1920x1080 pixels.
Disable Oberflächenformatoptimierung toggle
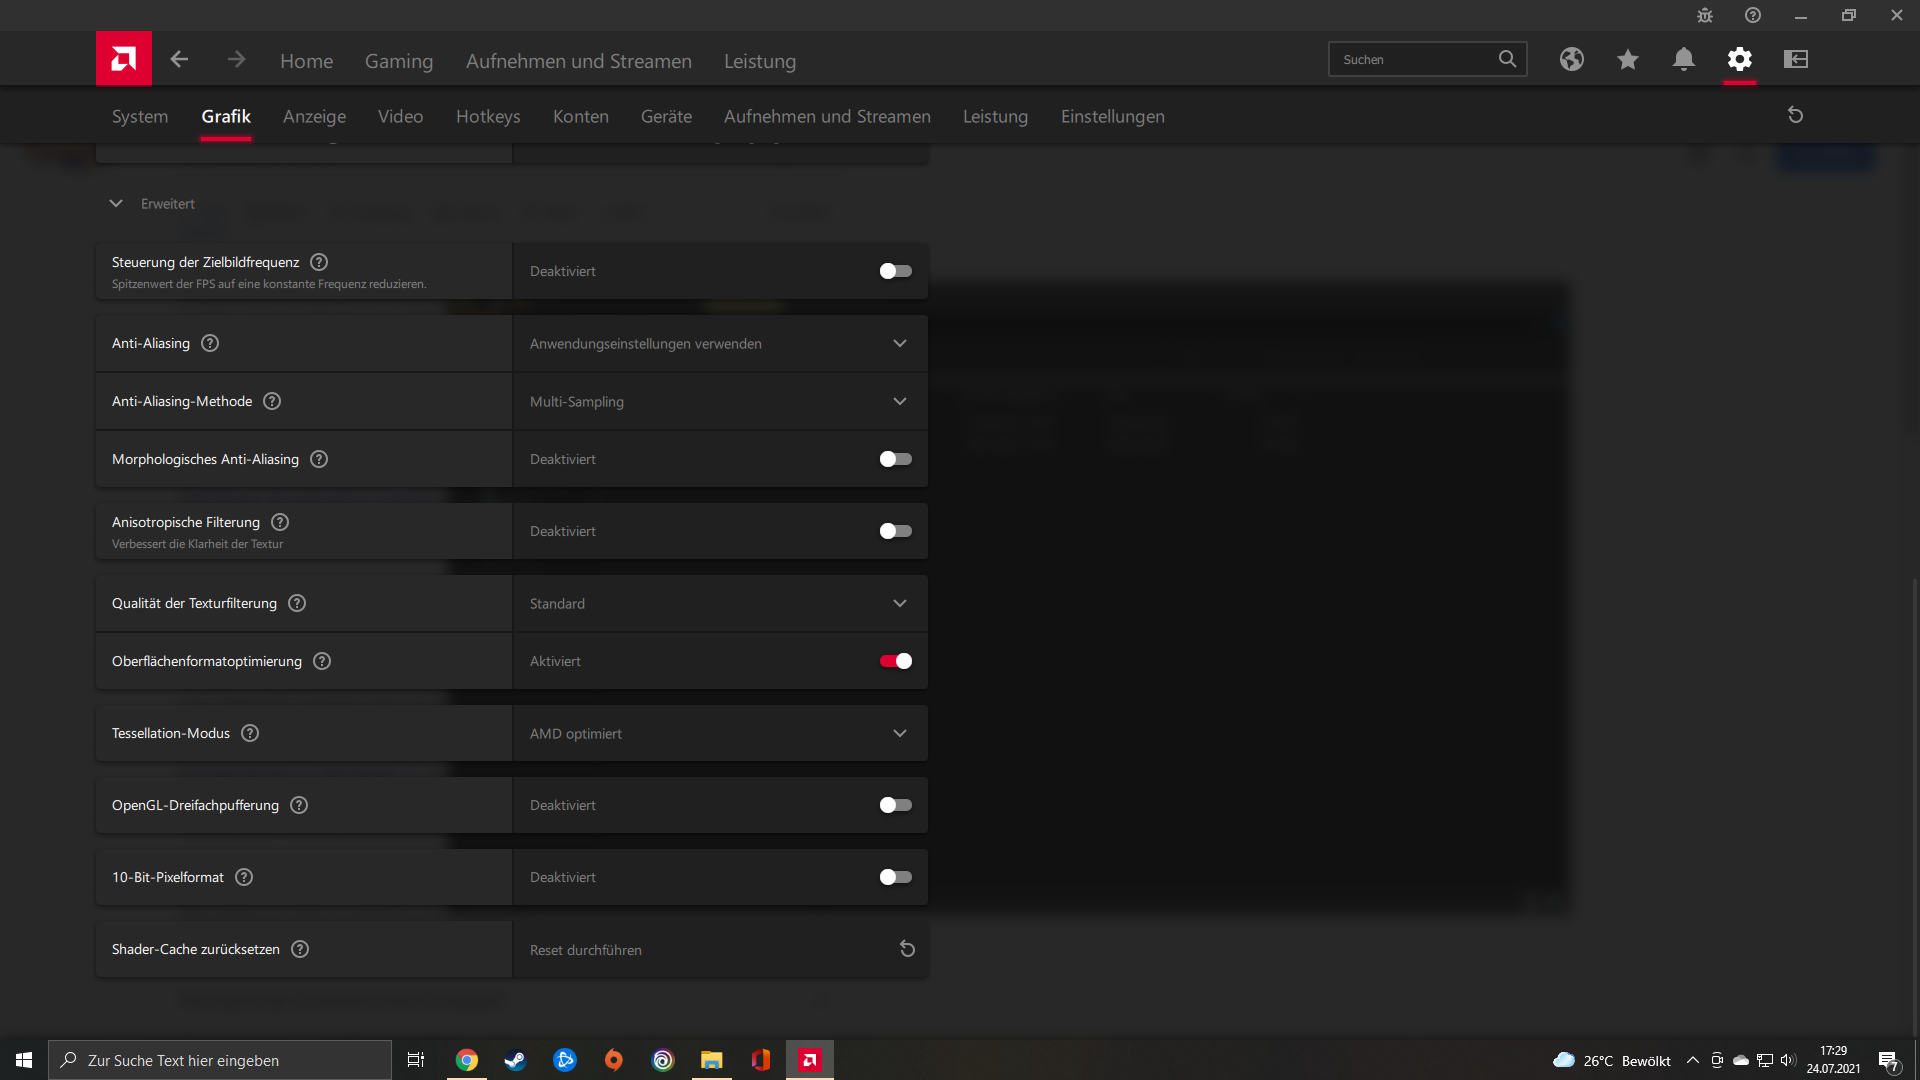tap(895, 661)
